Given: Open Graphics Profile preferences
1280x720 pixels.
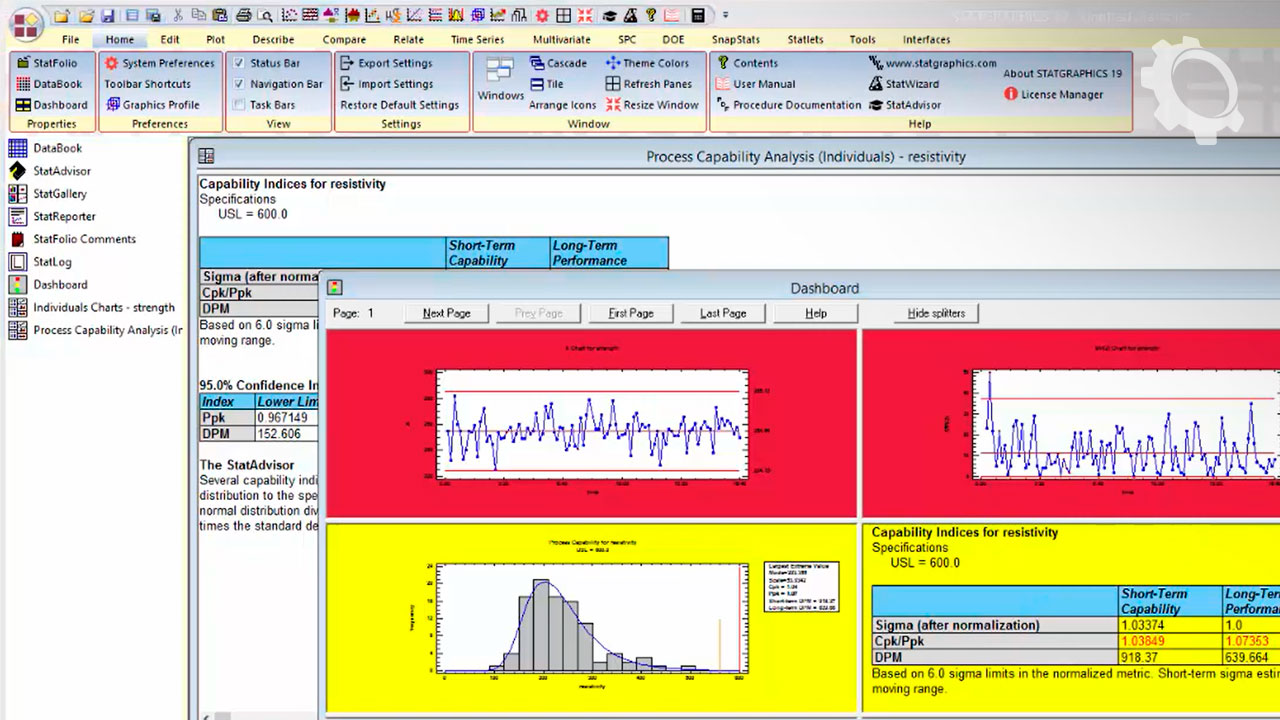Looking at the screenshot, I should click(x=152, y=105).
